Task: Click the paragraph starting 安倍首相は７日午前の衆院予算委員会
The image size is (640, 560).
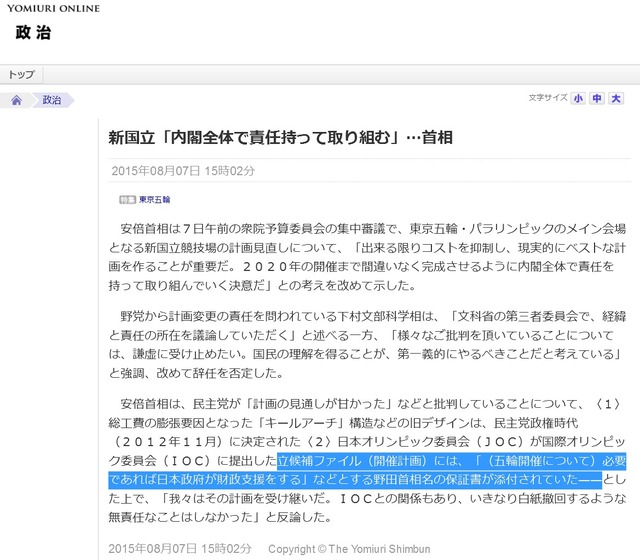Action: [367, 257]
